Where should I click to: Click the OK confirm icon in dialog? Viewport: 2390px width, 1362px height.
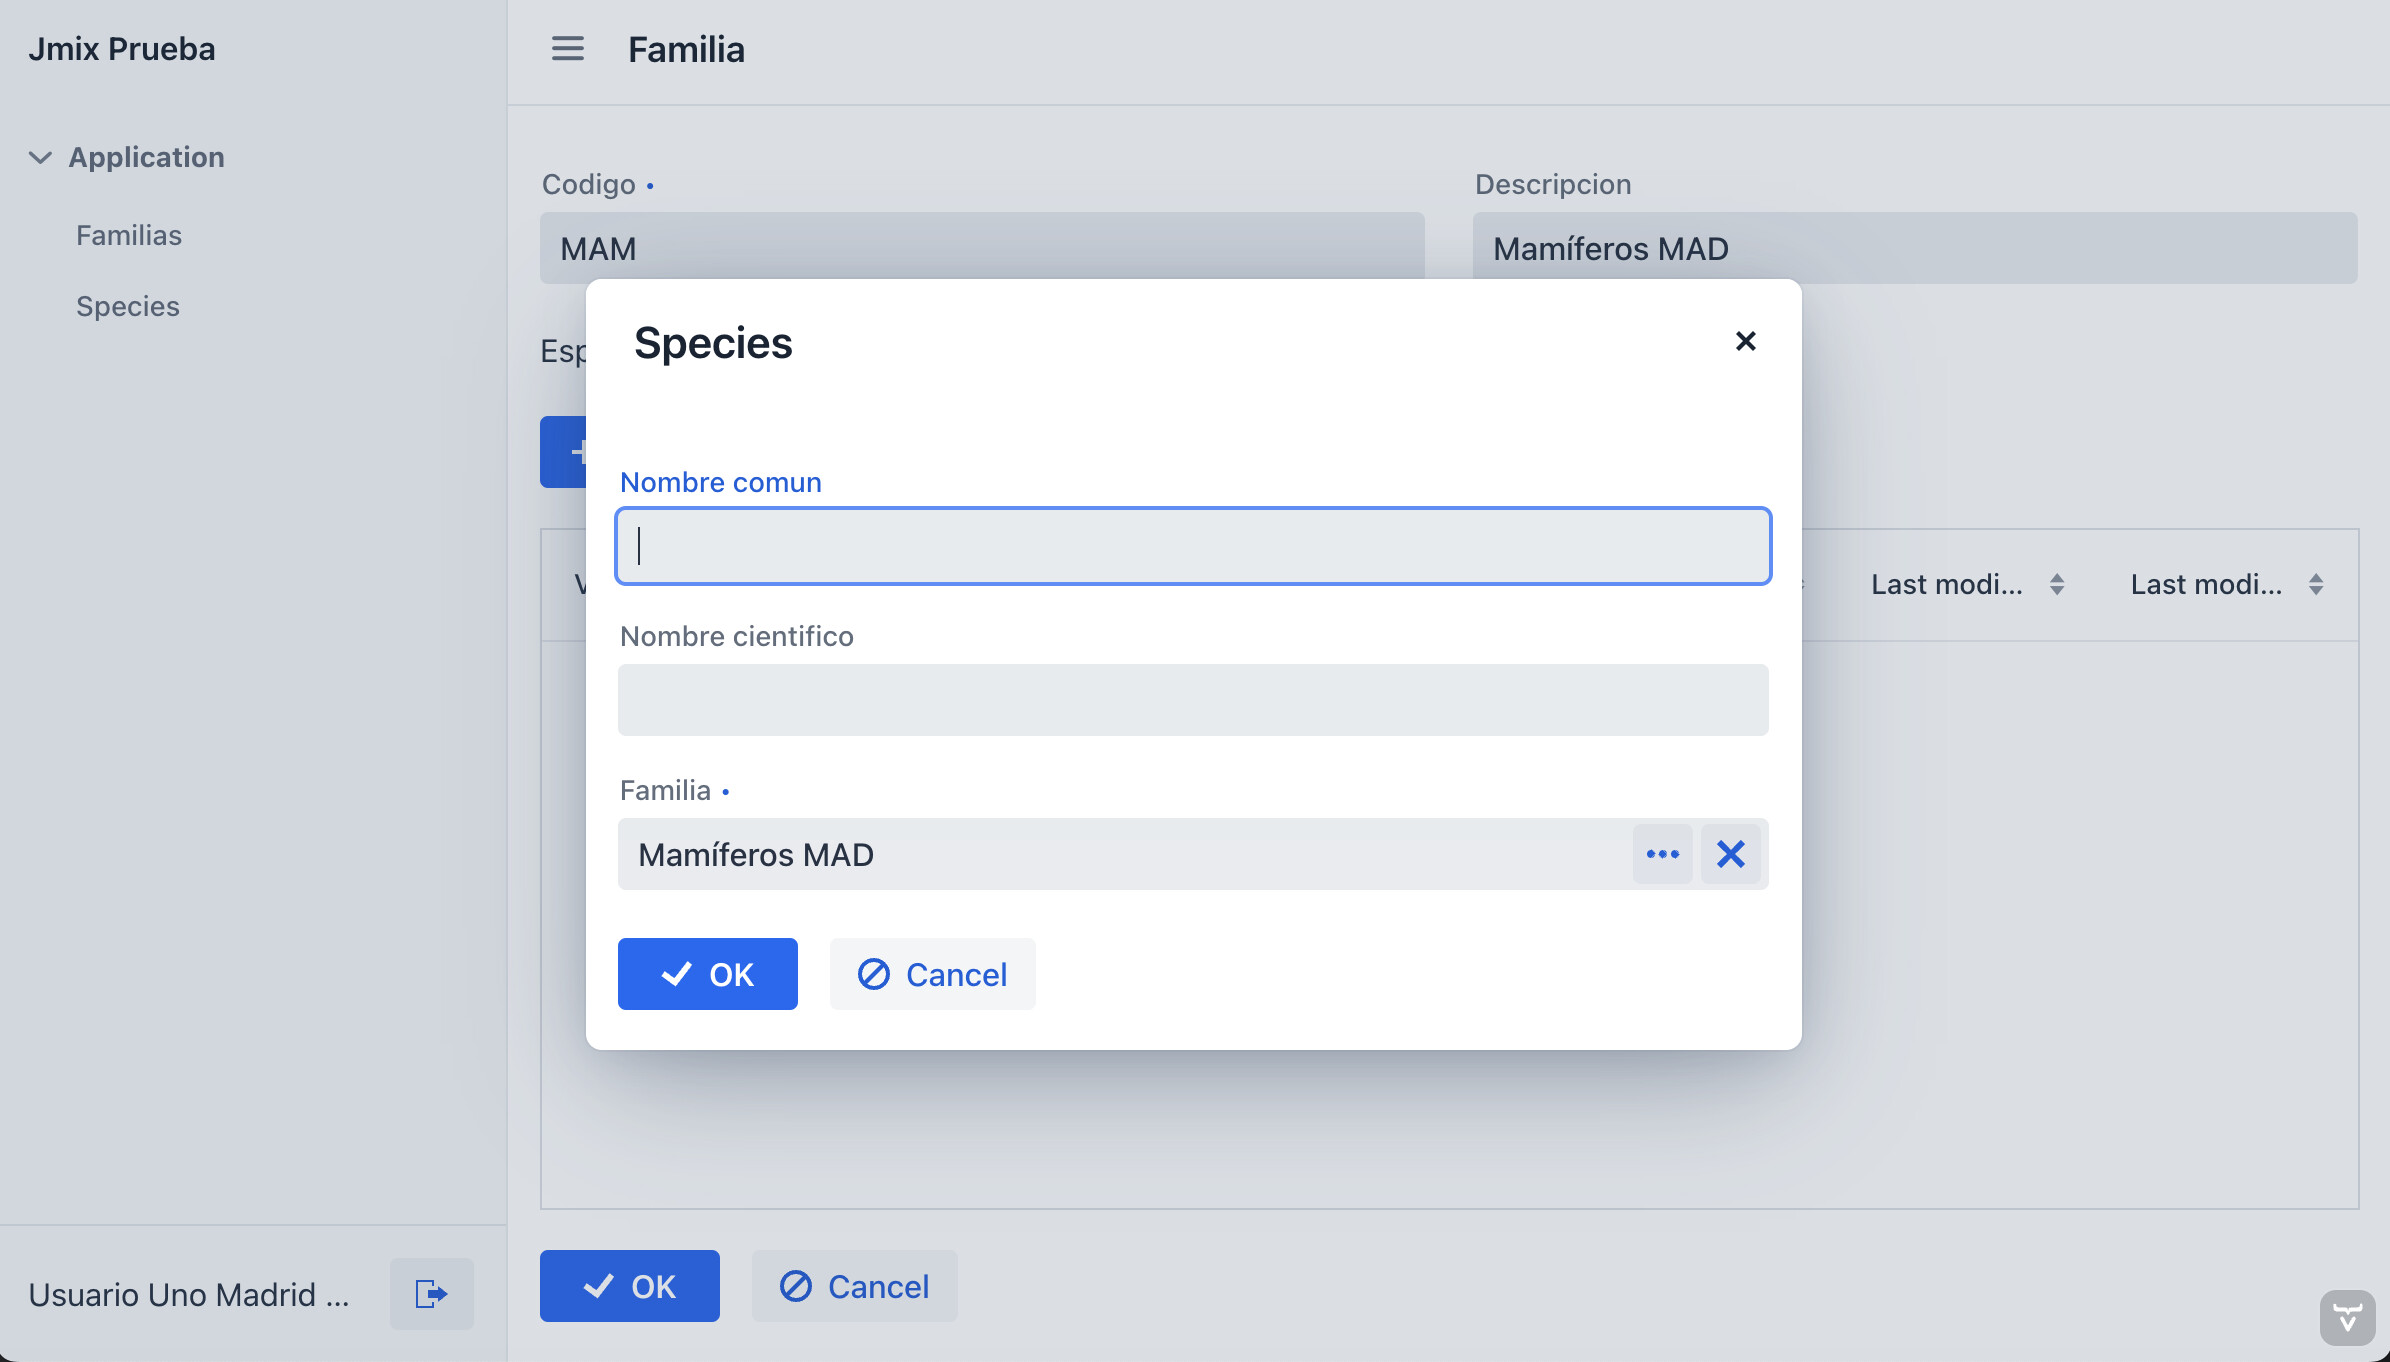676,973
